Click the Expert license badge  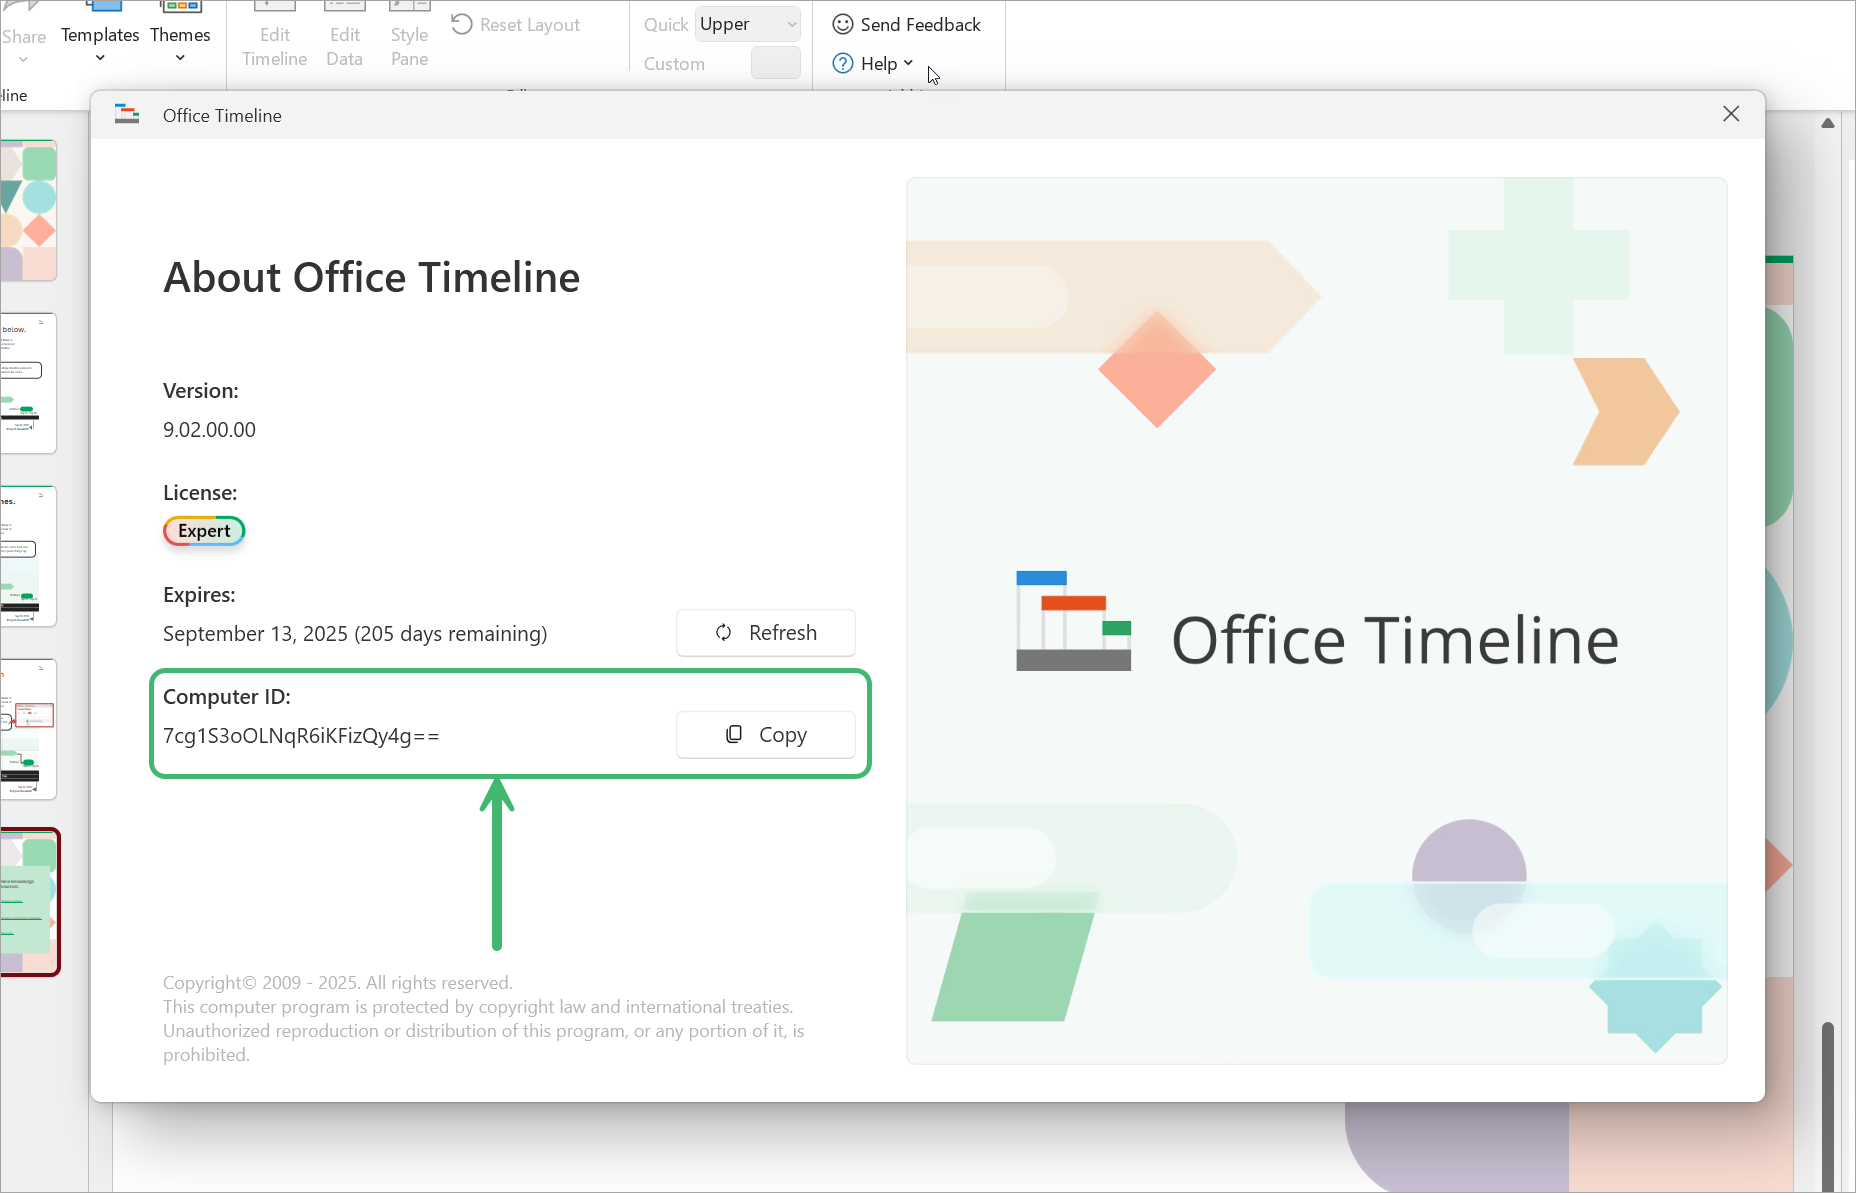point(204,531)
